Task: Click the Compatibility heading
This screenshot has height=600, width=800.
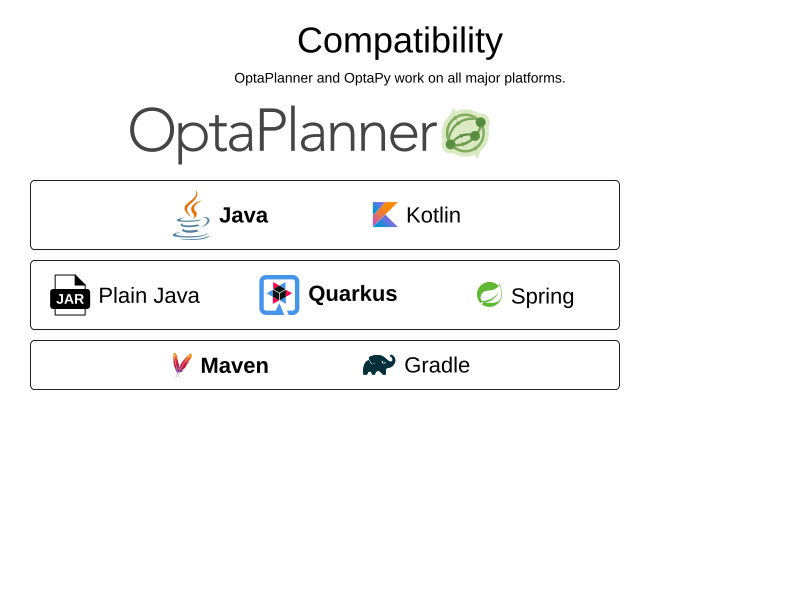Action: pos(400,40)
